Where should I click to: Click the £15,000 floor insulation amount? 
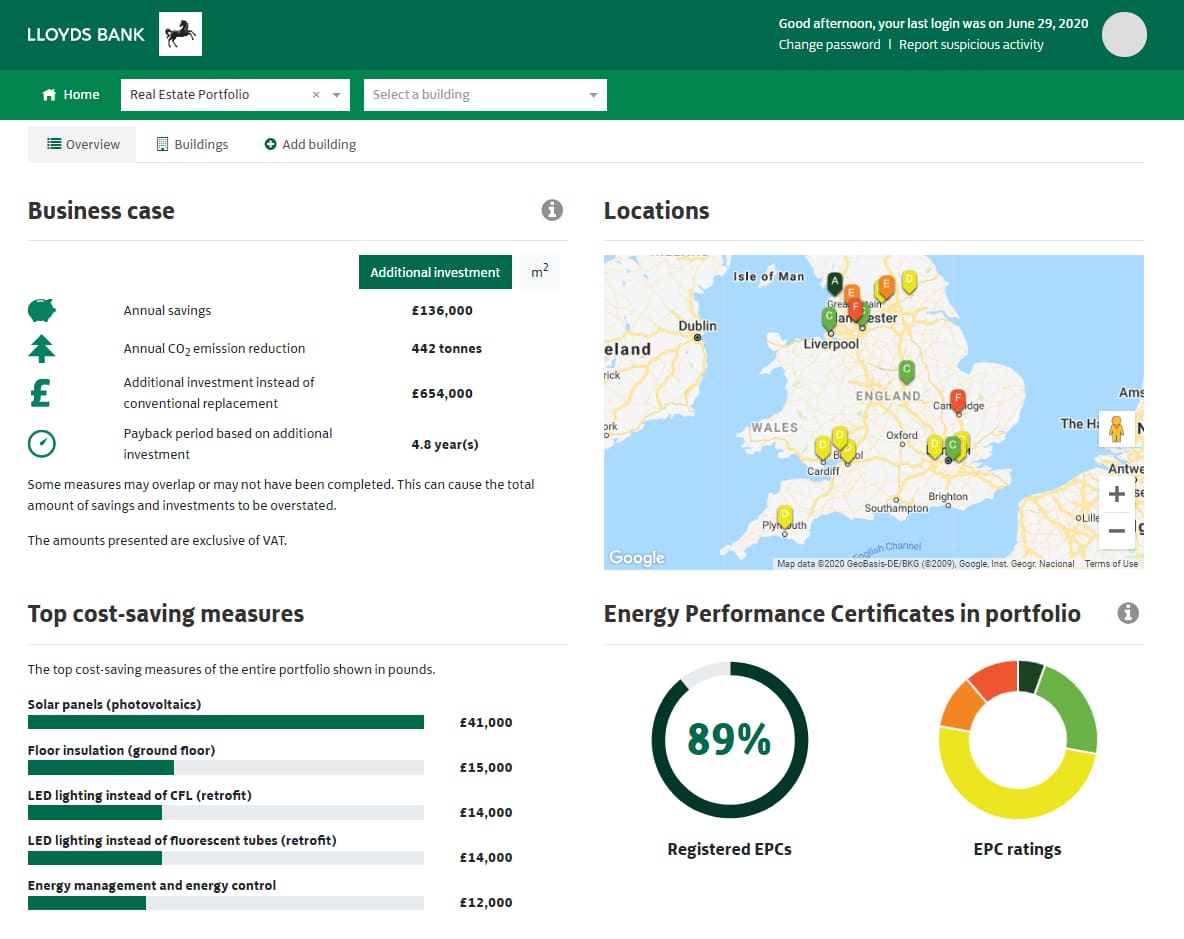coord(486,768)
